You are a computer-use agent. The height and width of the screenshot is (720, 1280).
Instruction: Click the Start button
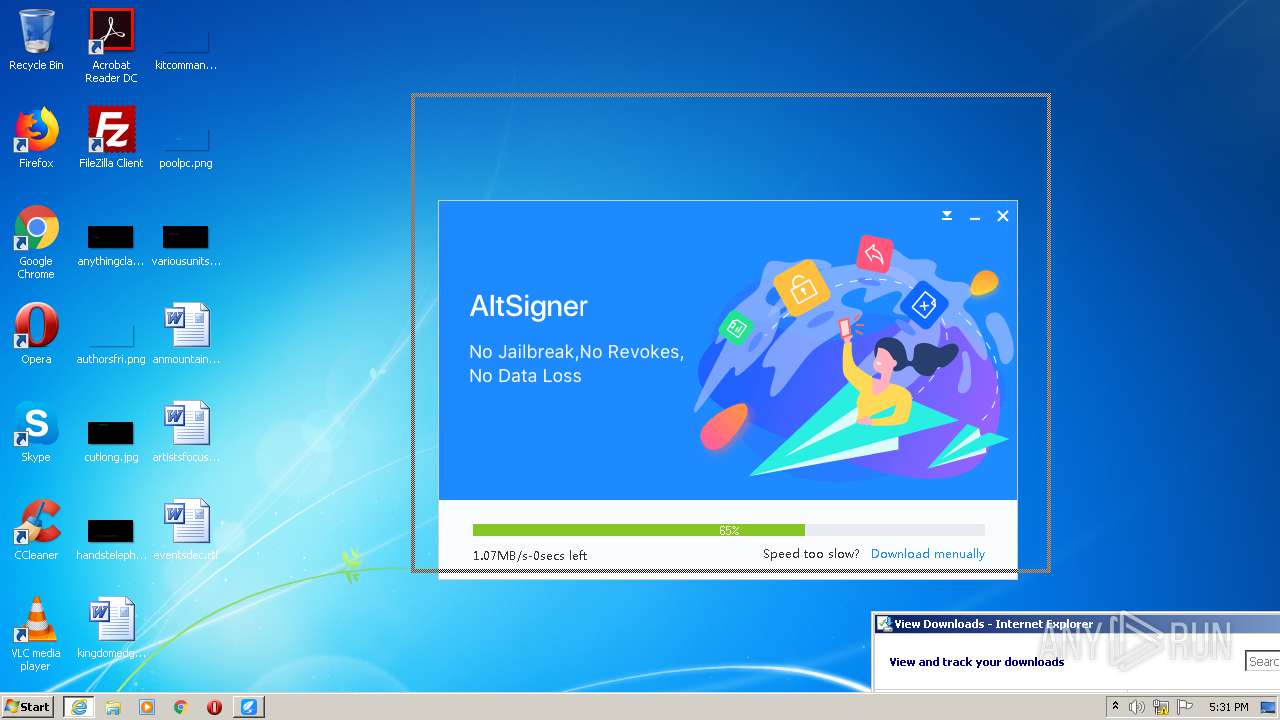(28, 706)
